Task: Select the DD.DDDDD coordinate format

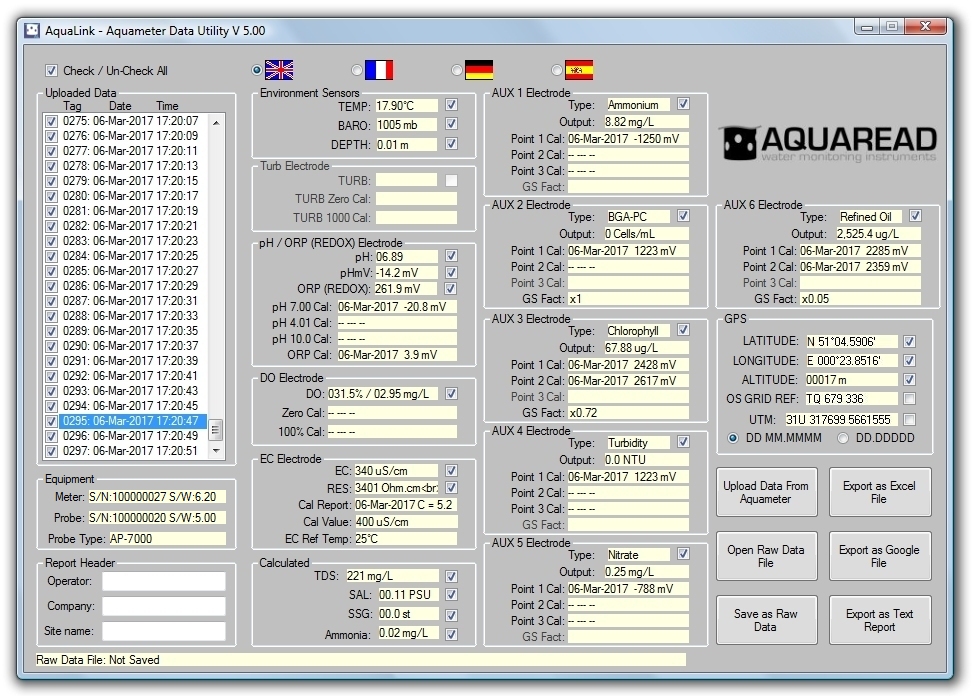Action: click(x=843, y=438)
